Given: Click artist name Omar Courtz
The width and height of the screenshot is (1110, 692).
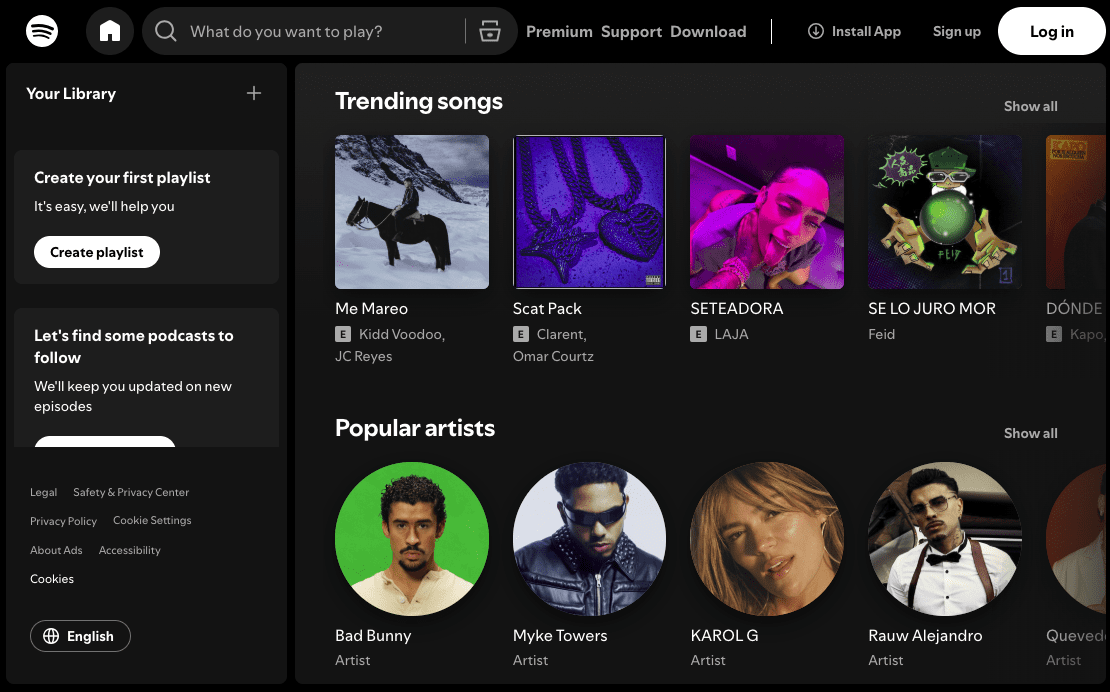Looking at the screenshot, I should click(554, 356).
